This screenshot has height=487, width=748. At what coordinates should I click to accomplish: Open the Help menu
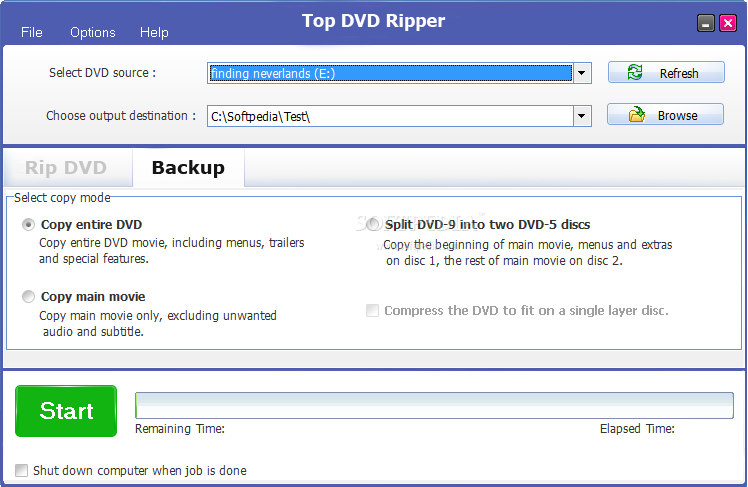(154, 32)
